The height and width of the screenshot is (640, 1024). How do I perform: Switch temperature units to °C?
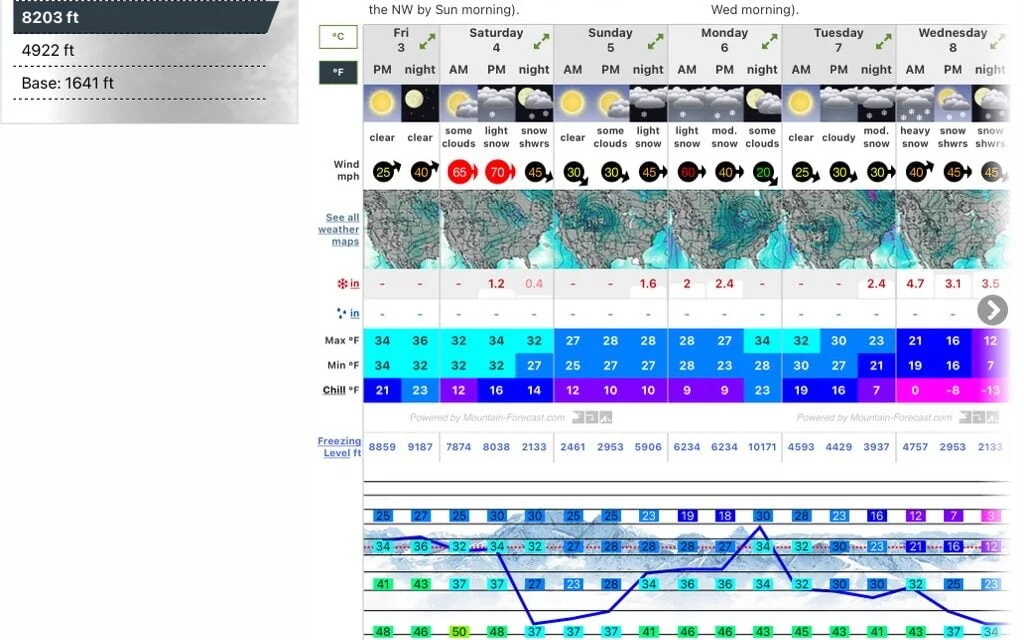[x=338, y=37]
